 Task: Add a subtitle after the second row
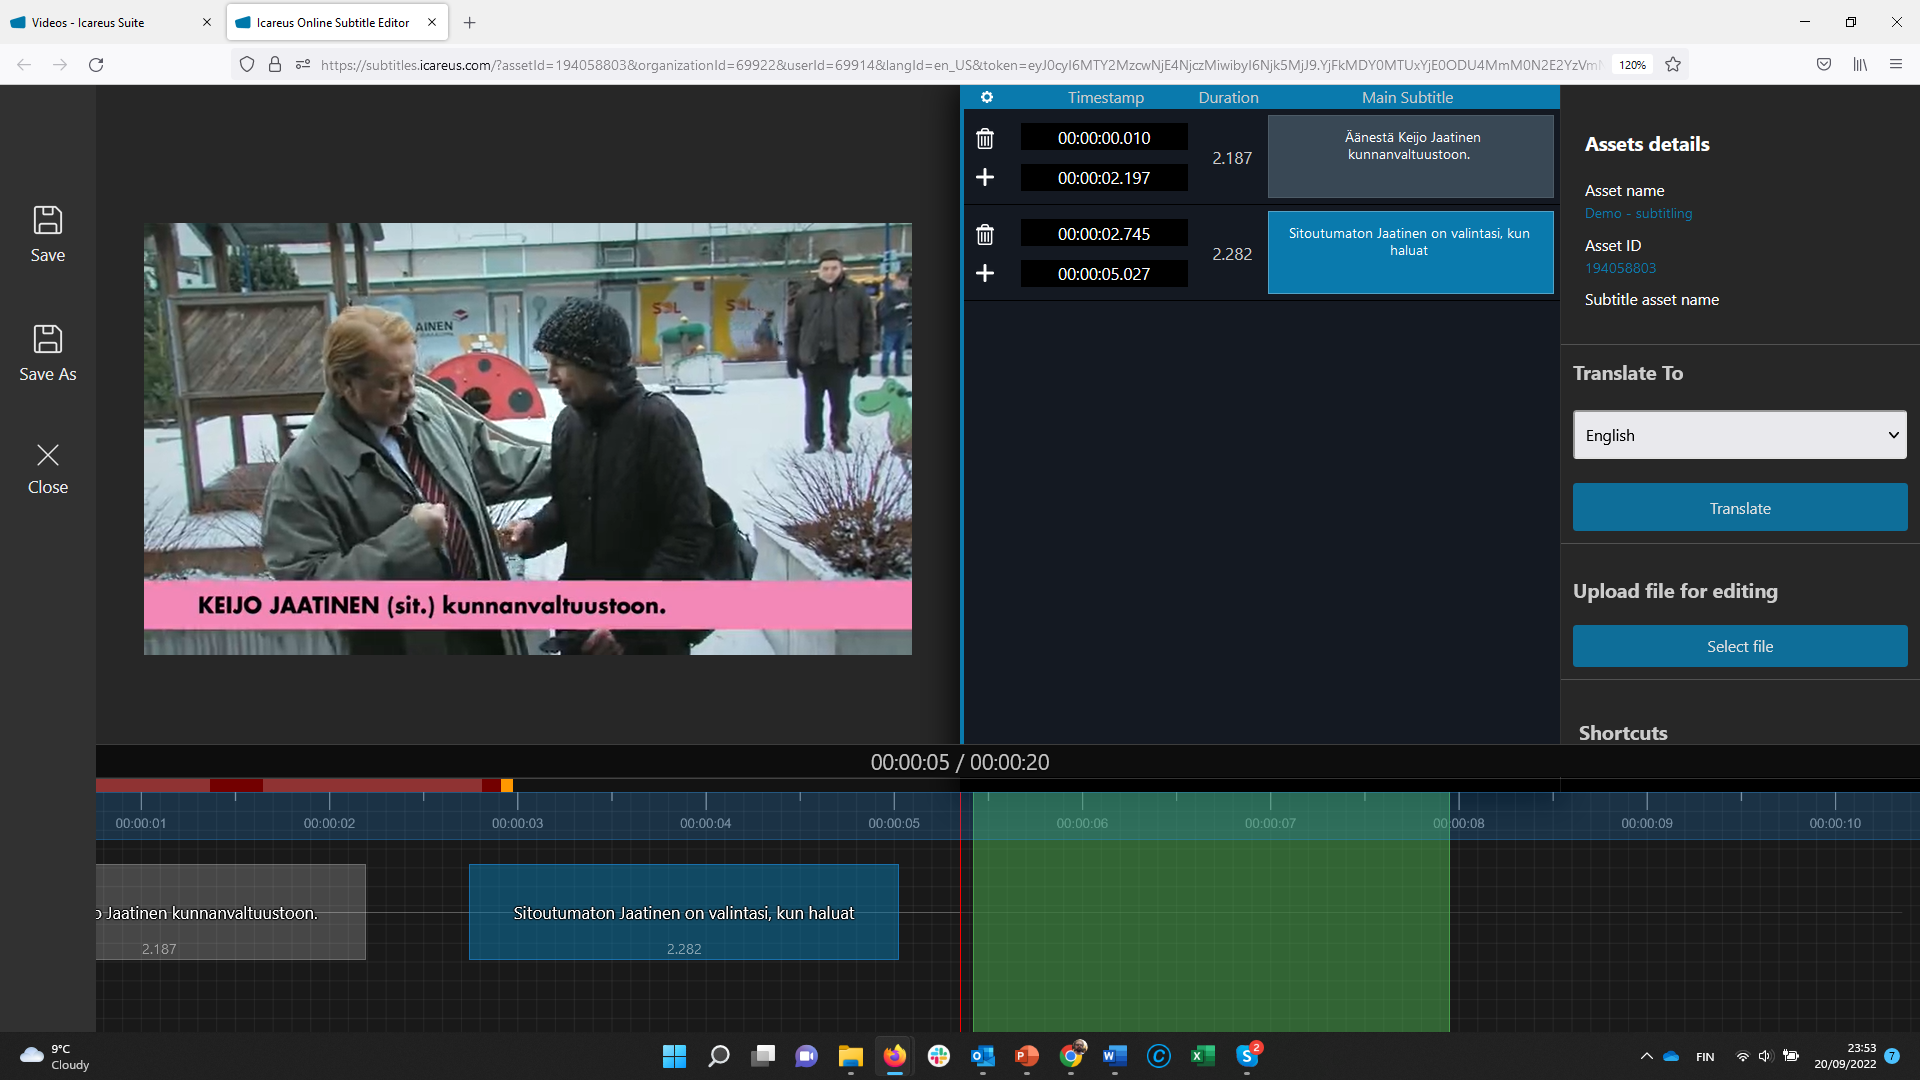tap(985, 274)
